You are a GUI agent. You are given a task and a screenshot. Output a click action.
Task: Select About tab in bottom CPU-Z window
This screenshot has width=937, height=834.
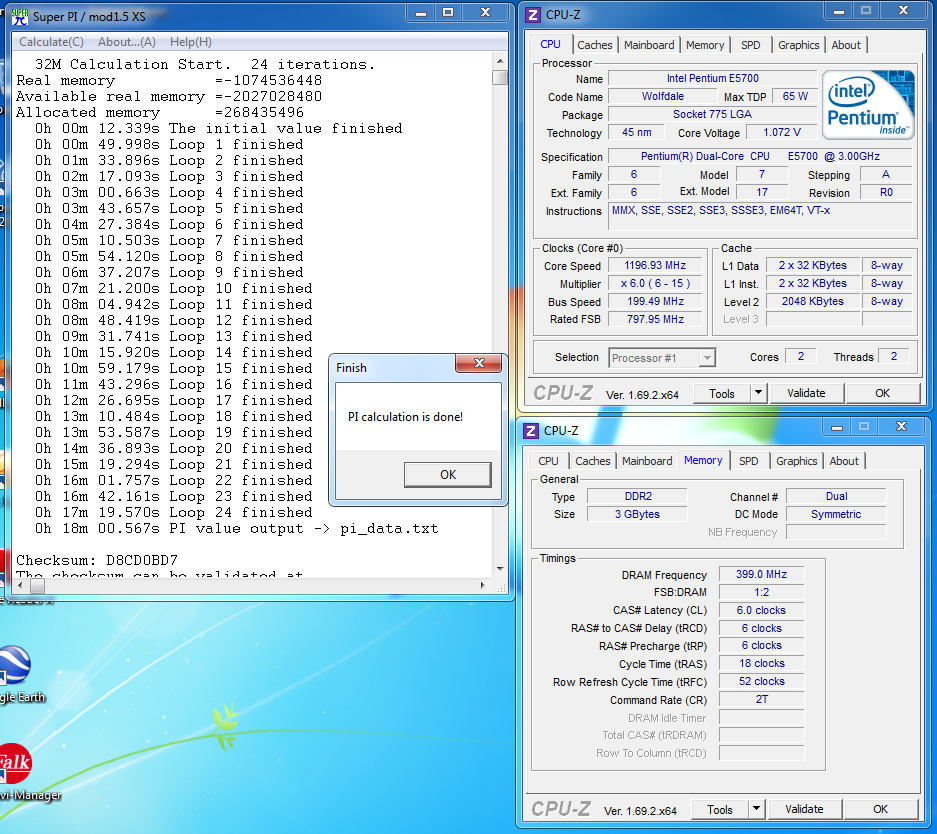tap(844, 461)
